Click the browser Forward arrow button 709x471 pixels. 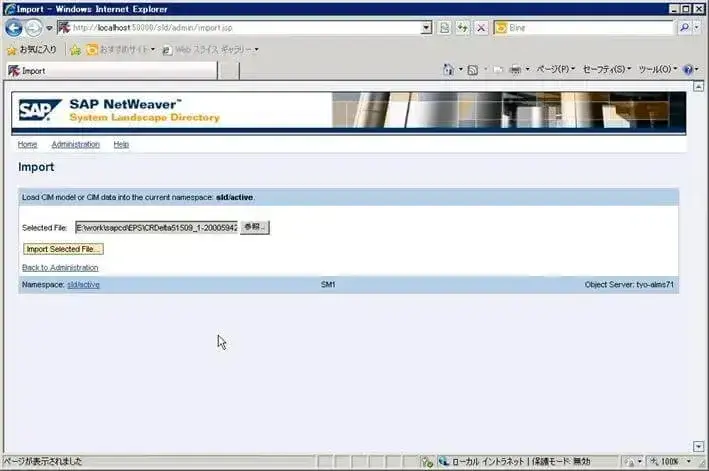(33, 28)
